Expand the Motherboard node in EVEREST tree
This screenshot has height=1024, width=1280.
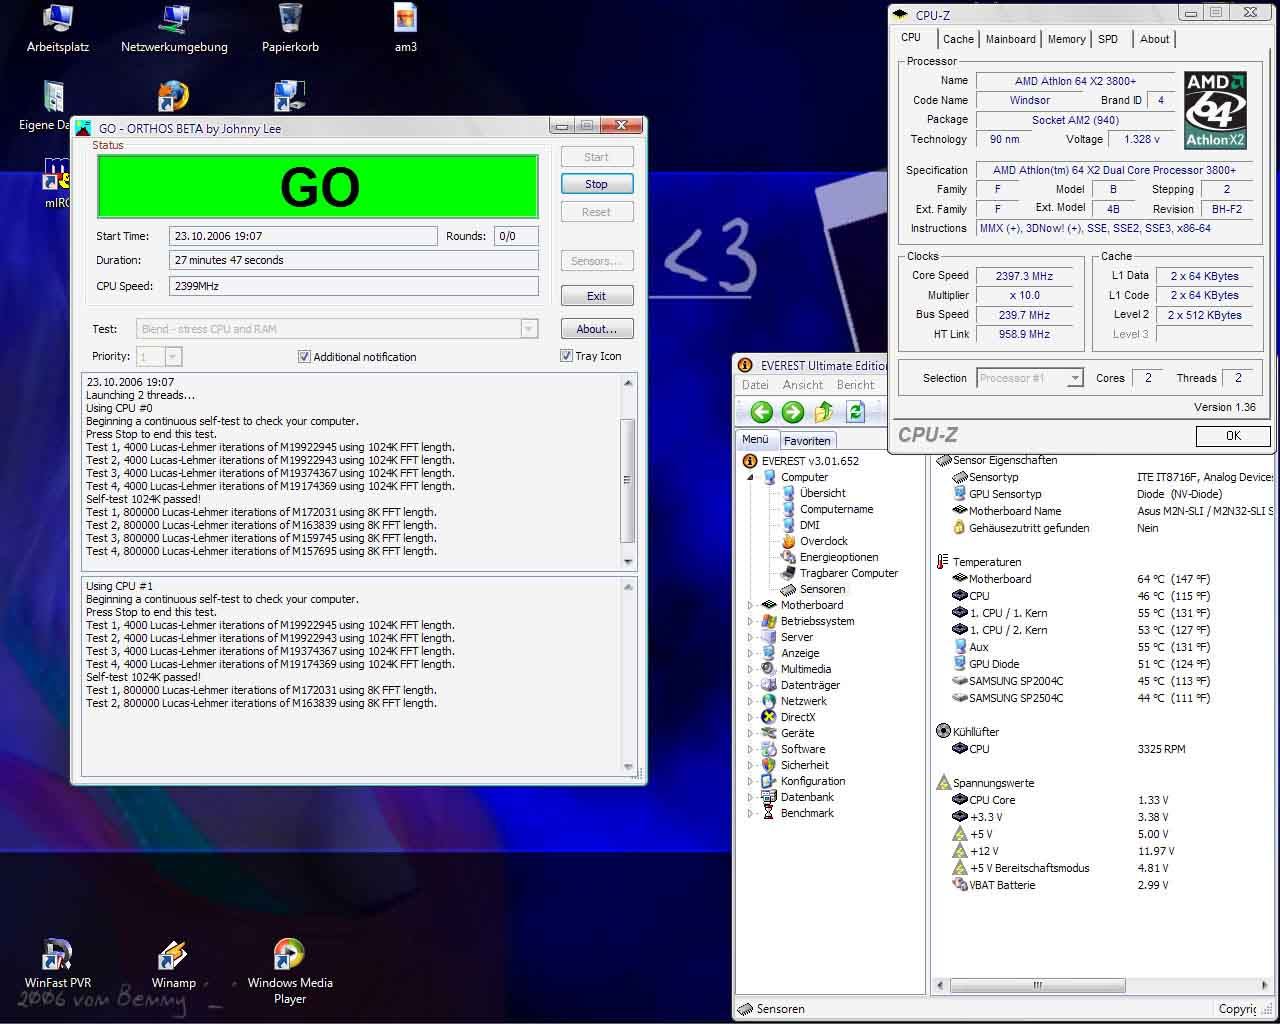(750, 605)
